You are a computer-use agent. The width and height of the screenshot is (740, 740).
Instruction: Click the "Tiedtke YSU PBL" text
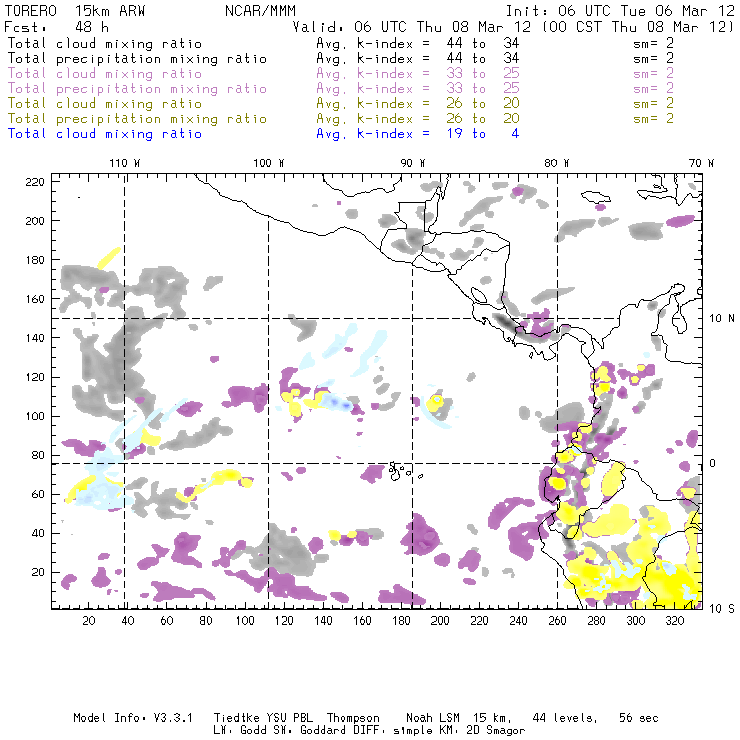263,718
